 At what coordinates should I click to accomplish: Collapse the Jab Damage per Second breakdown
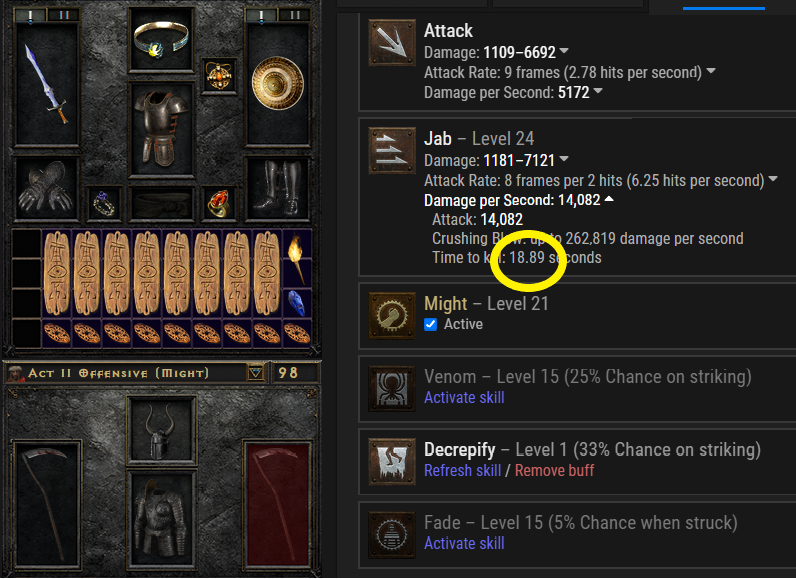(x=609, y=199)
